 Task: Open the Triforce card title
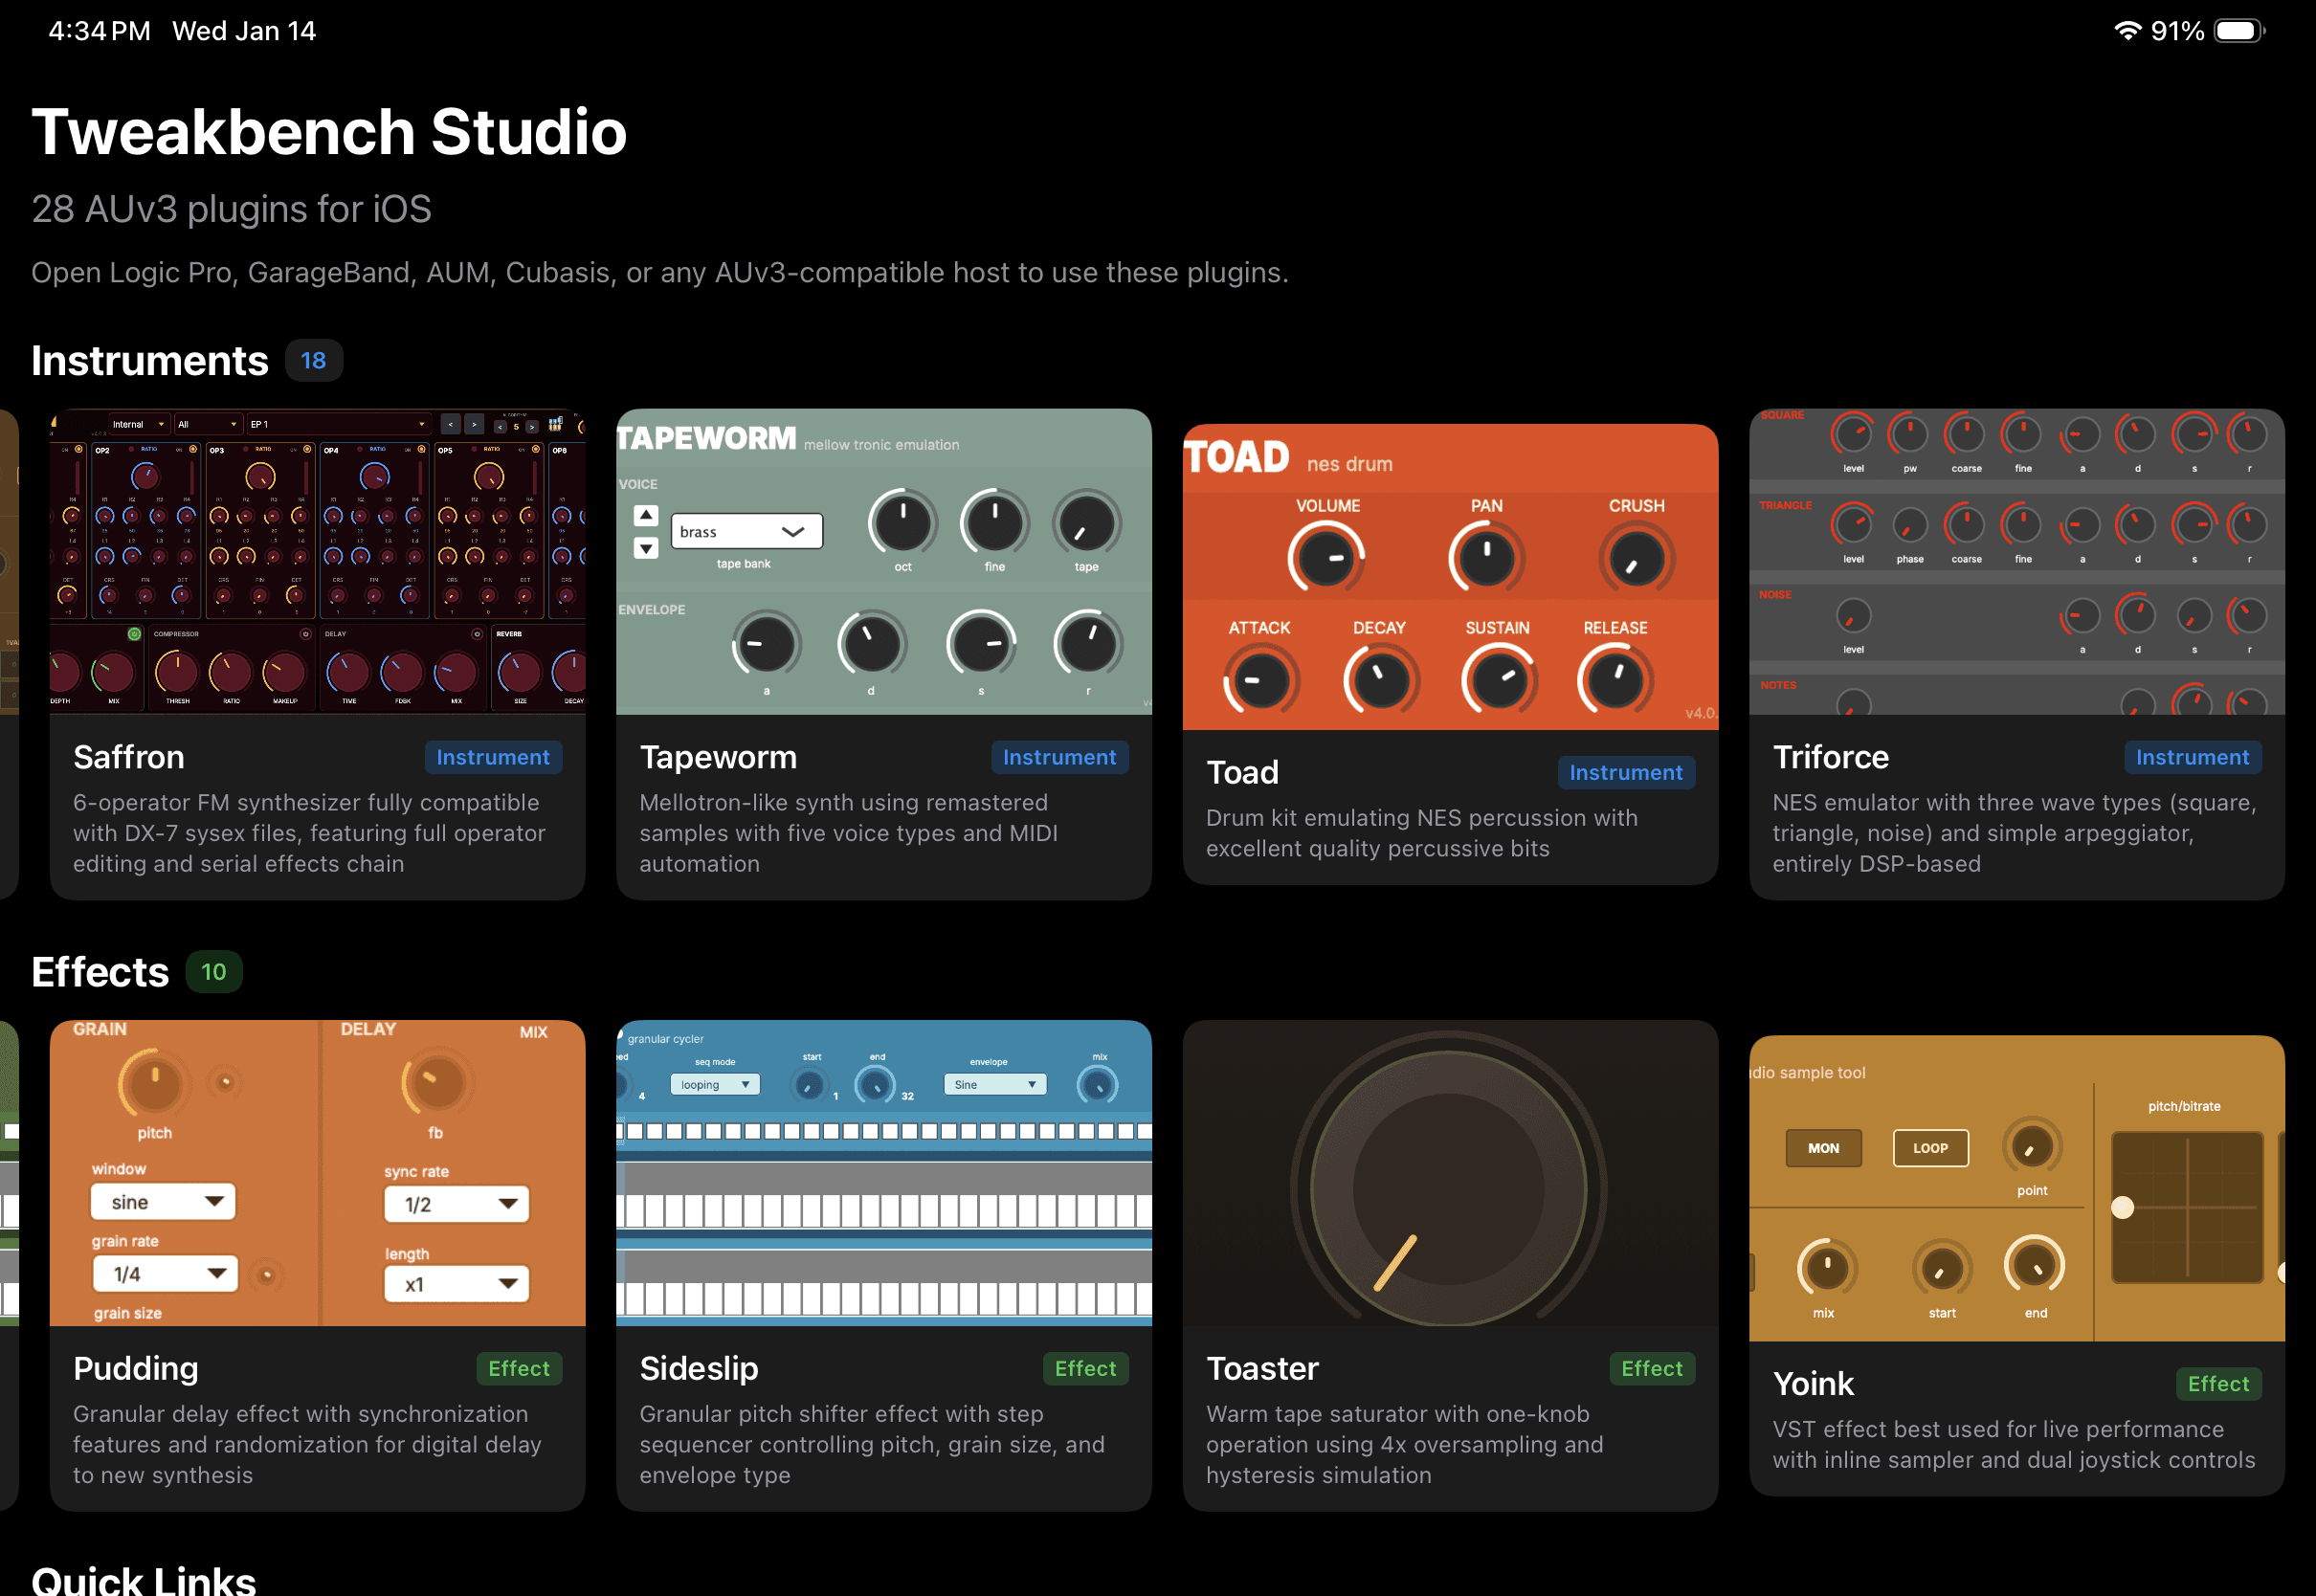click(1831, 757)
